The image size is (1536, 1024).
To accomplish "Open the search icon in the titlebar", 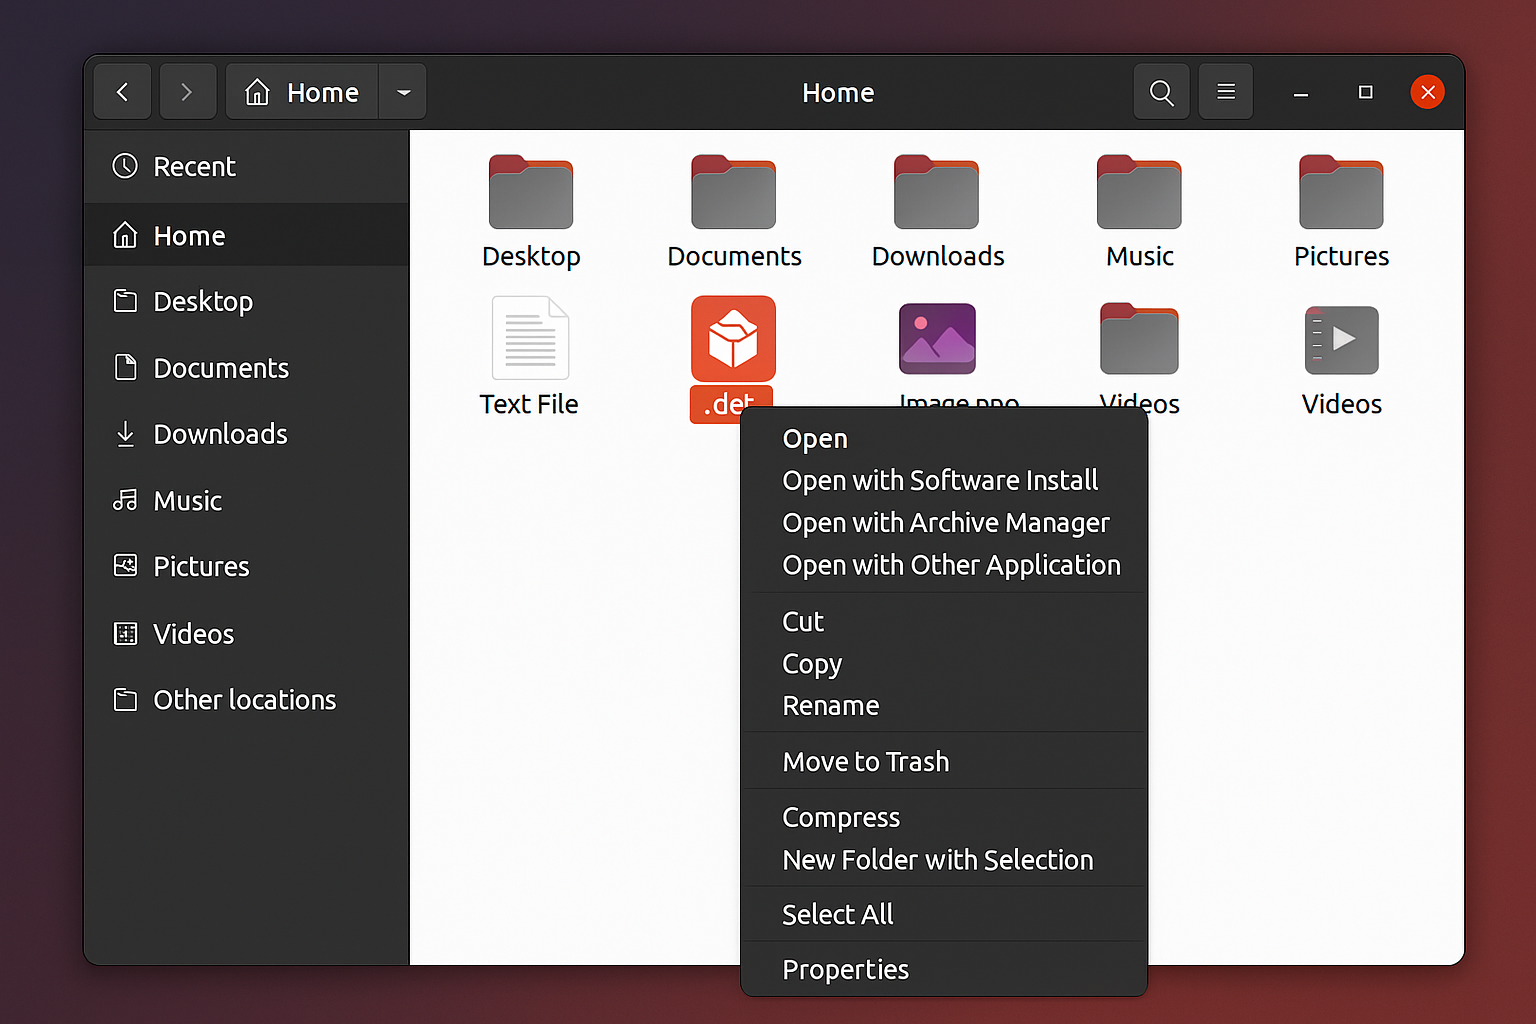I will [1160, 91].
